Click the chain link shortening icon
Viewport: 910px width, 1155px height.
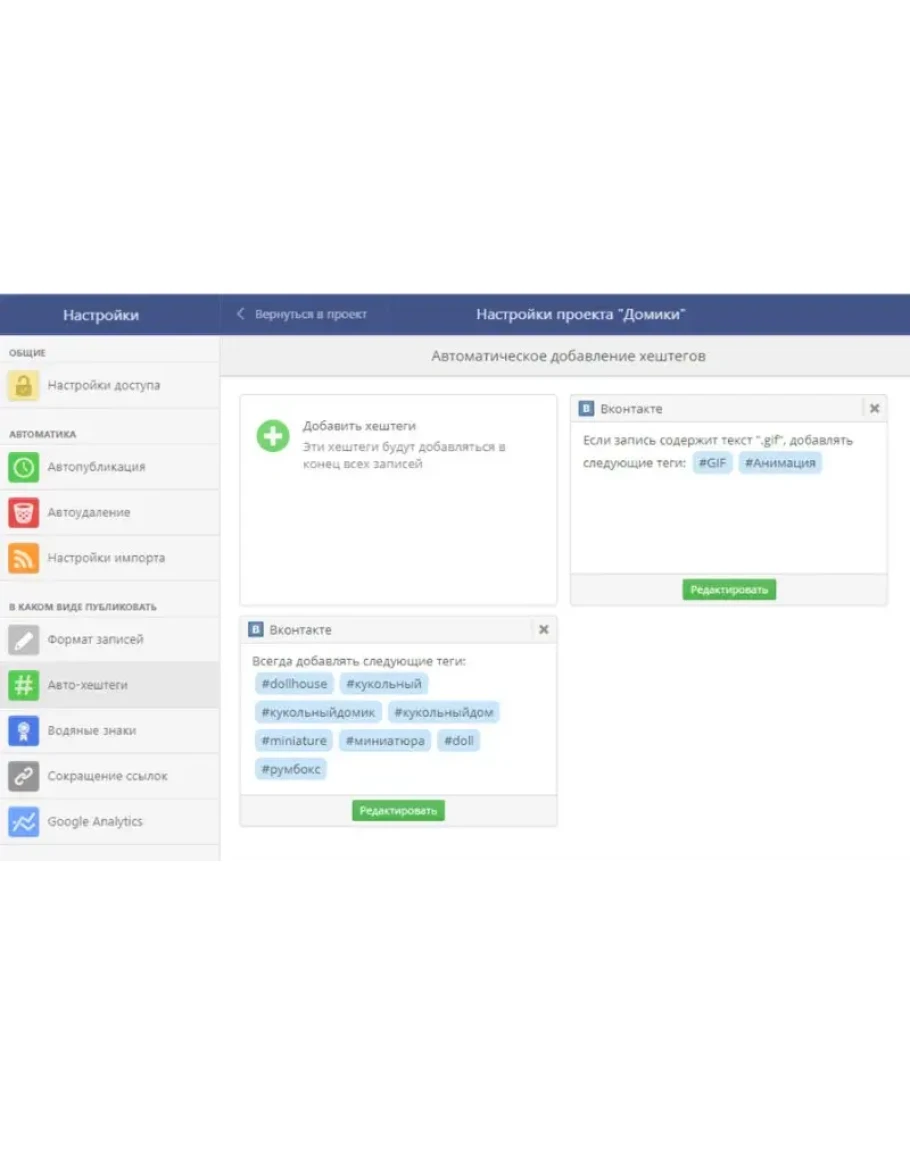(24, 776)
